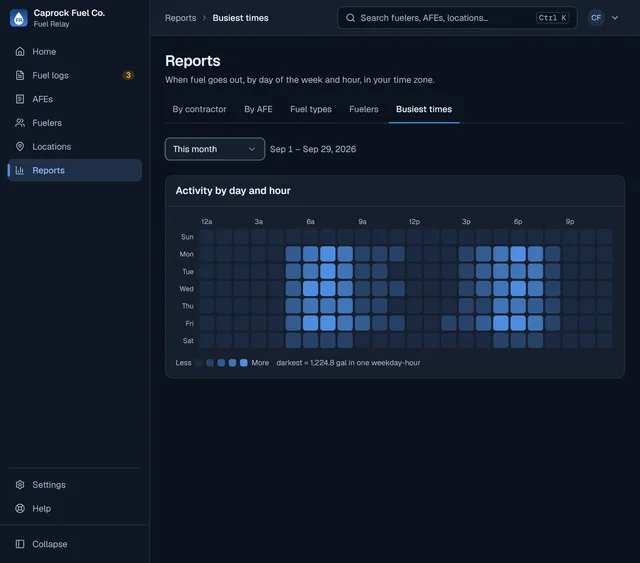Switch to the By contractor tab
The image size is (640, 563).
pos(199,109)
